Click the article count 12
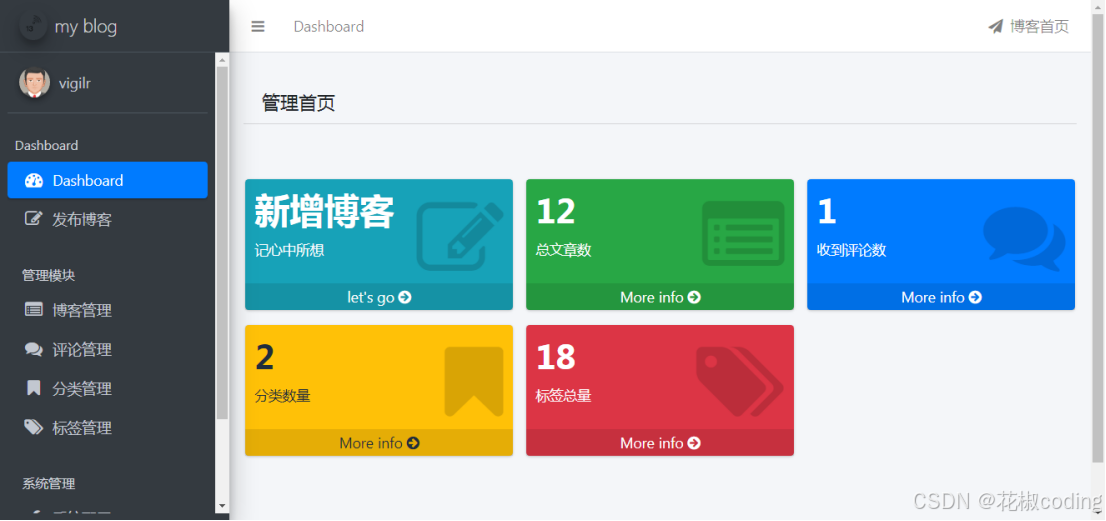Viewport: 1106px width, 521px height. click(556, 212)
